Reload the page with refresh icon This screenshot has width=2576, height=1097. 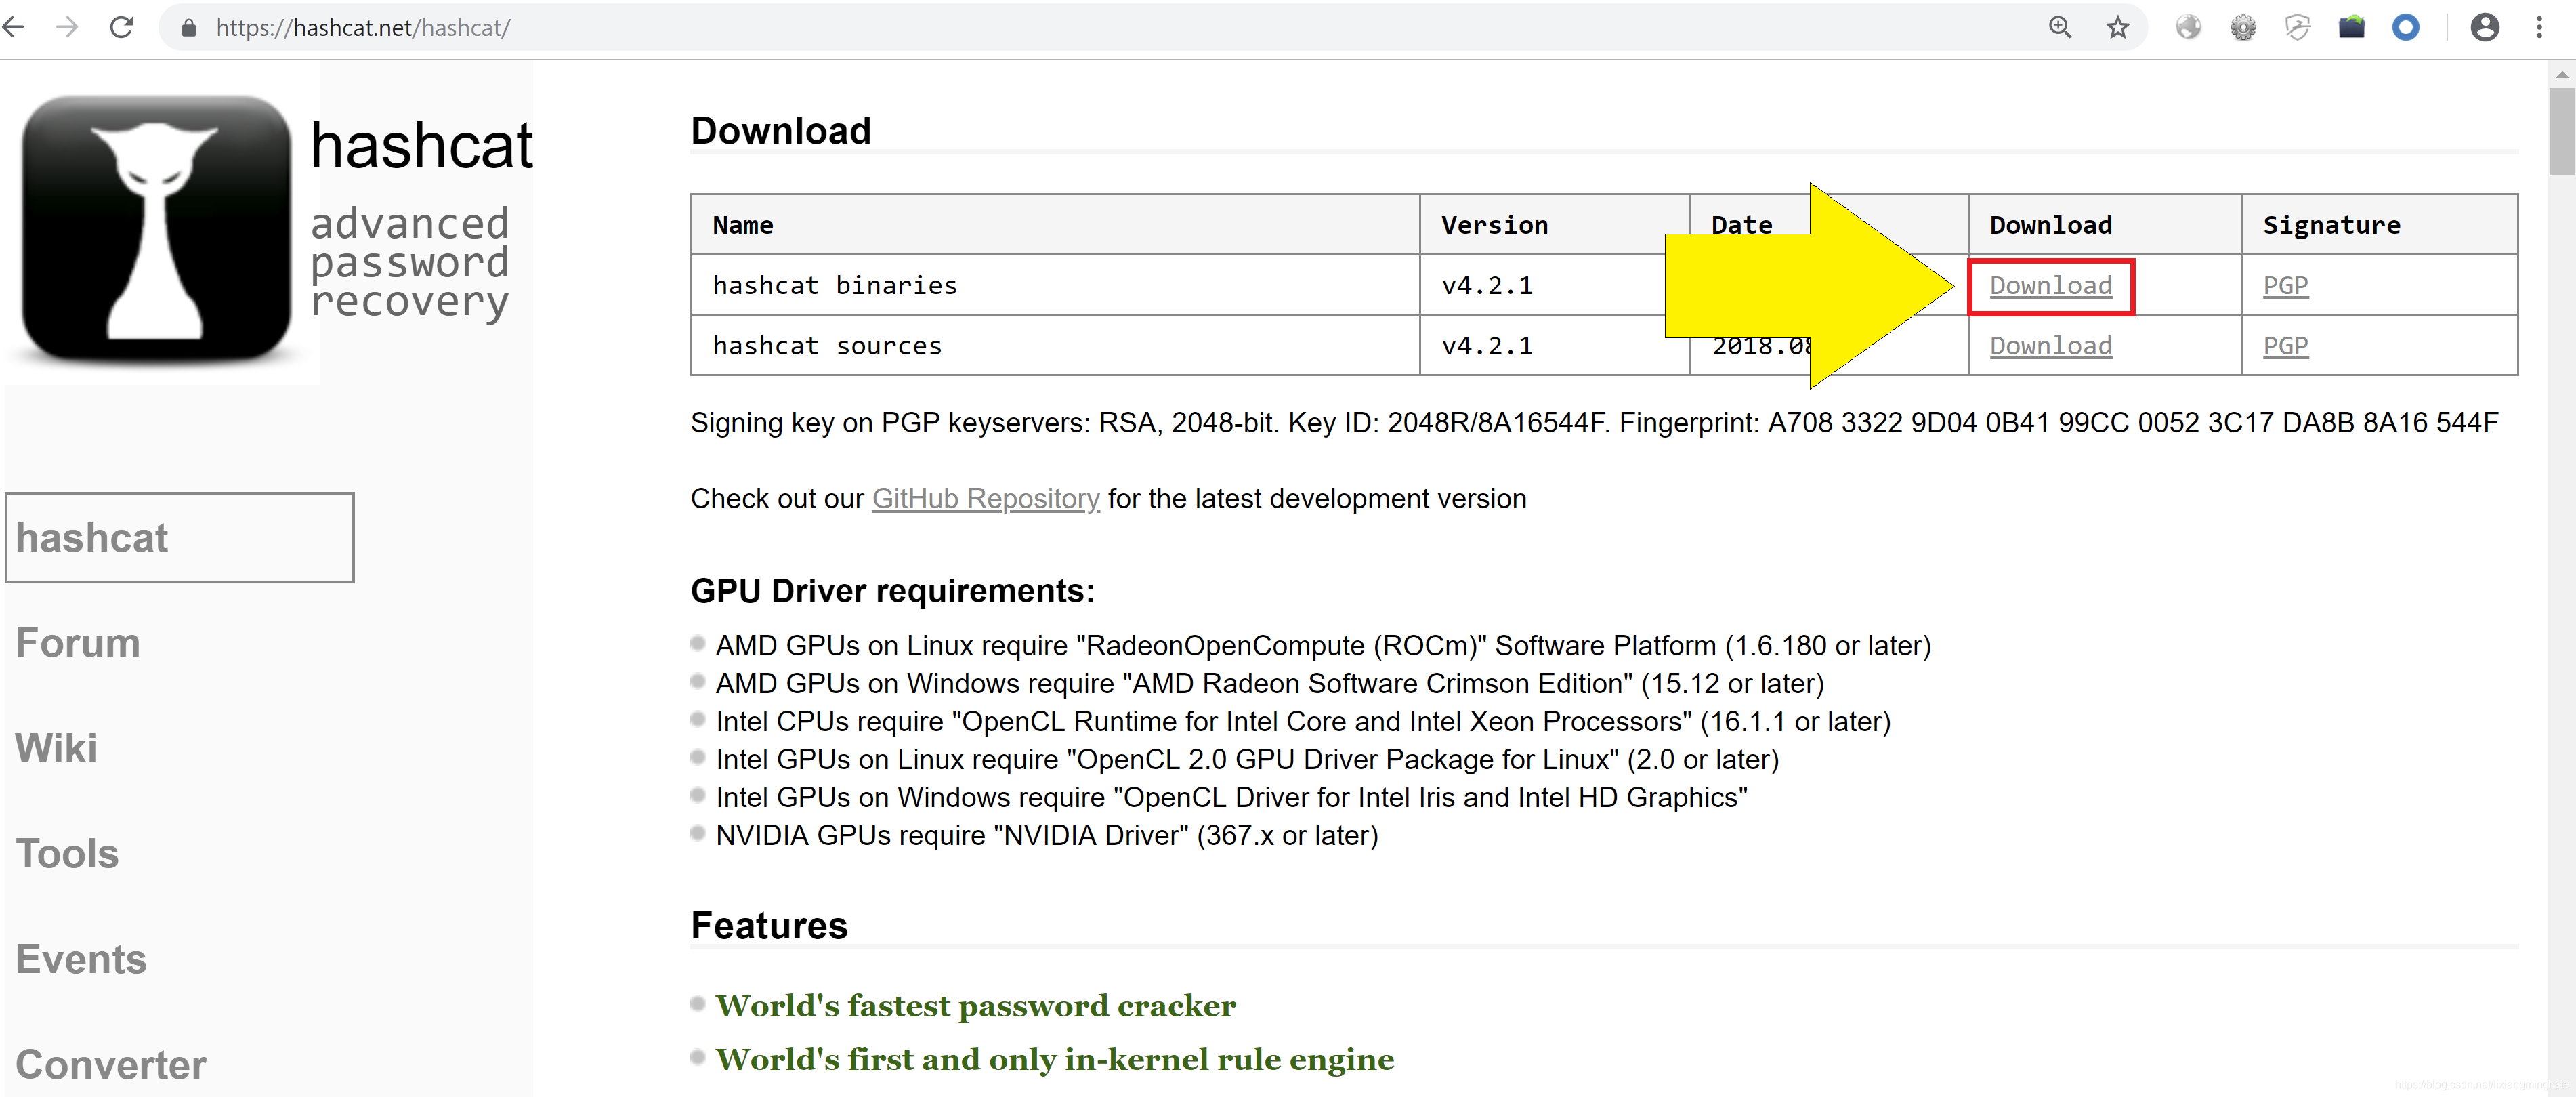[122, 27]
